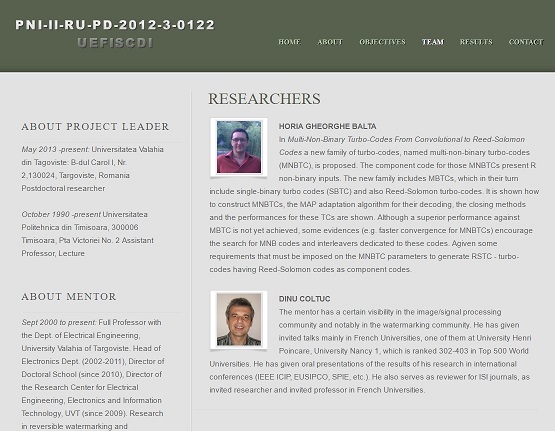Image resolution: width=555 pixels, height=431 pixels.
Task: Select the TEAM navigation tab
Action: [x=433, y=42]
